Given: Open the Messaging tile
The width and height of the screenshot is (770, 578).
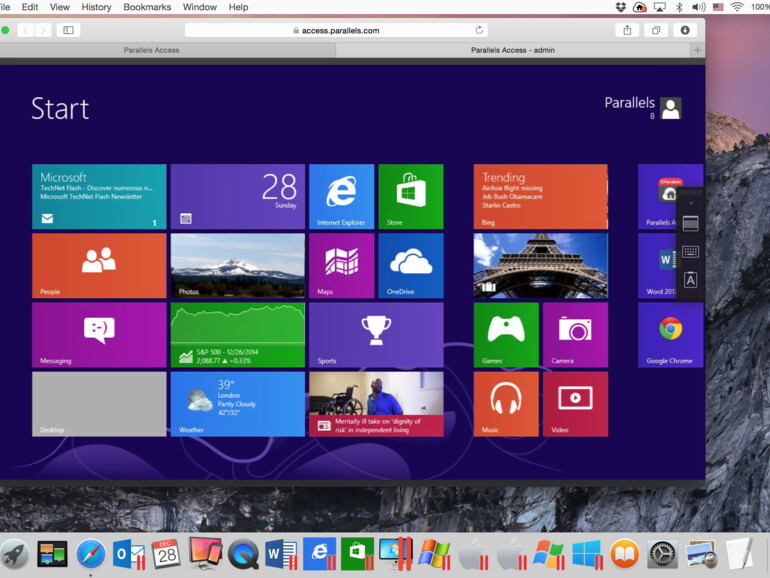Looking at the screenshot, I should (x=99, y=335).
